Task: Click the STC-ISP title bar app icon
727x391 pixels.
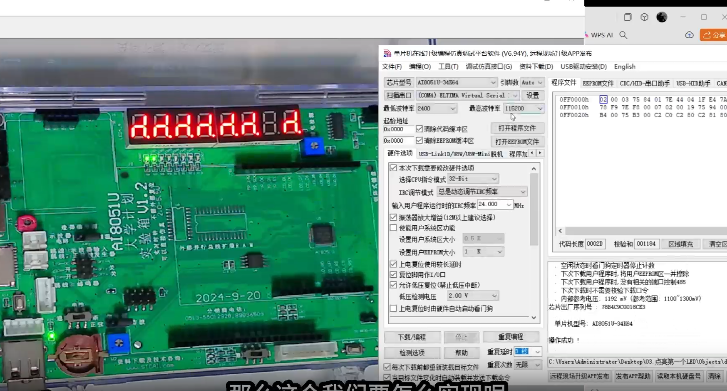Action: pyautogui.click(x=387, y=53)
